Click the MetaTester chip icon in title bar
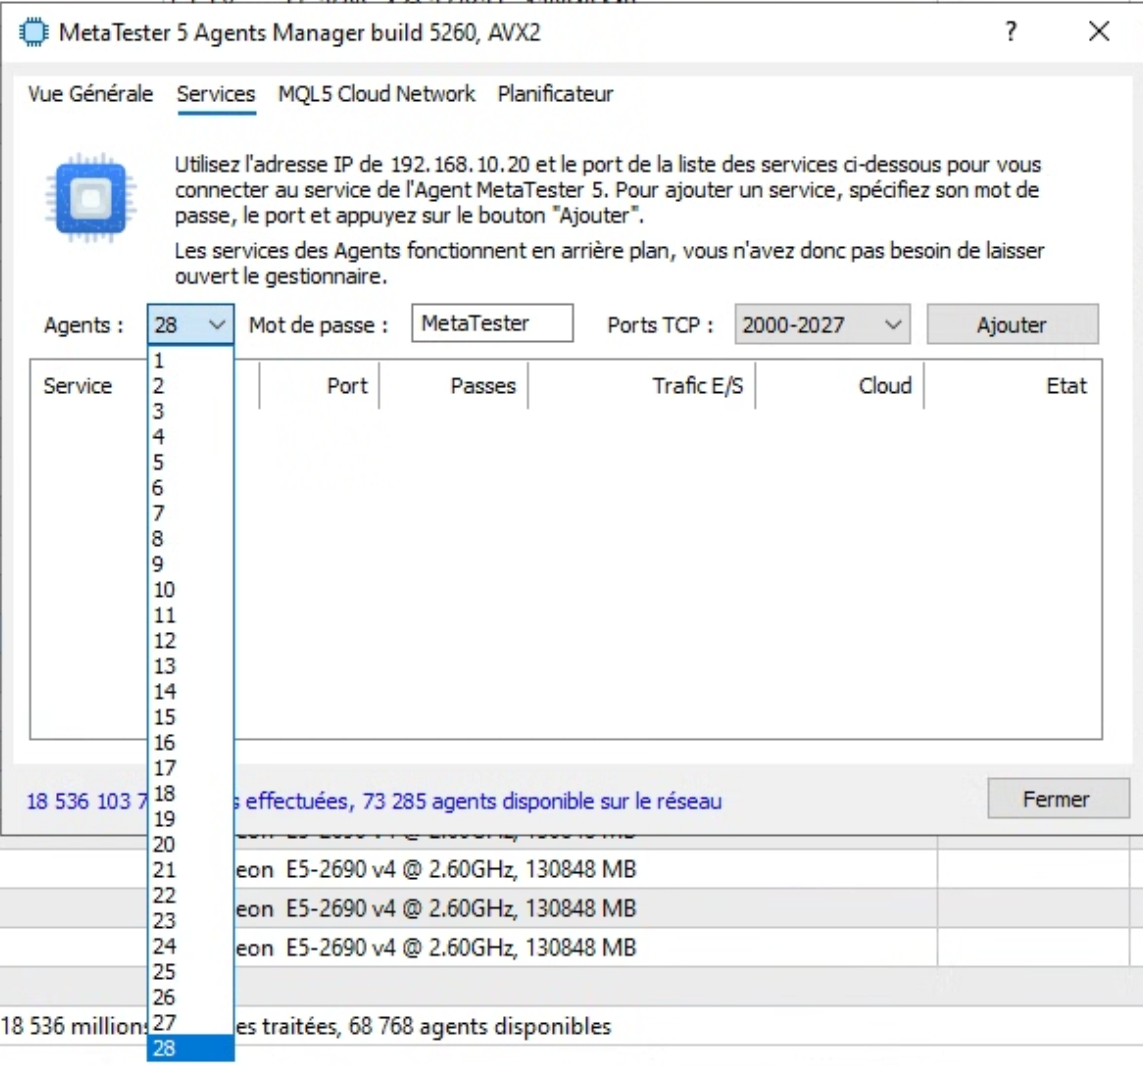Screen dimensions: 1143x1065 coord(33,33)
